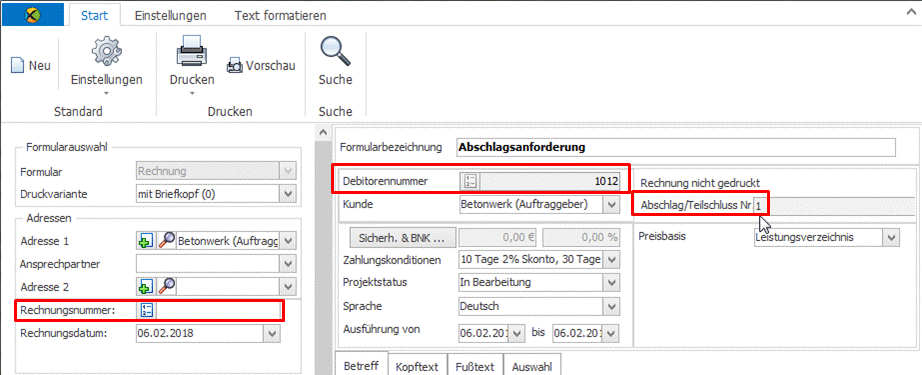Click the Abschlag/Teilschluss Nr field

(834, 206)
